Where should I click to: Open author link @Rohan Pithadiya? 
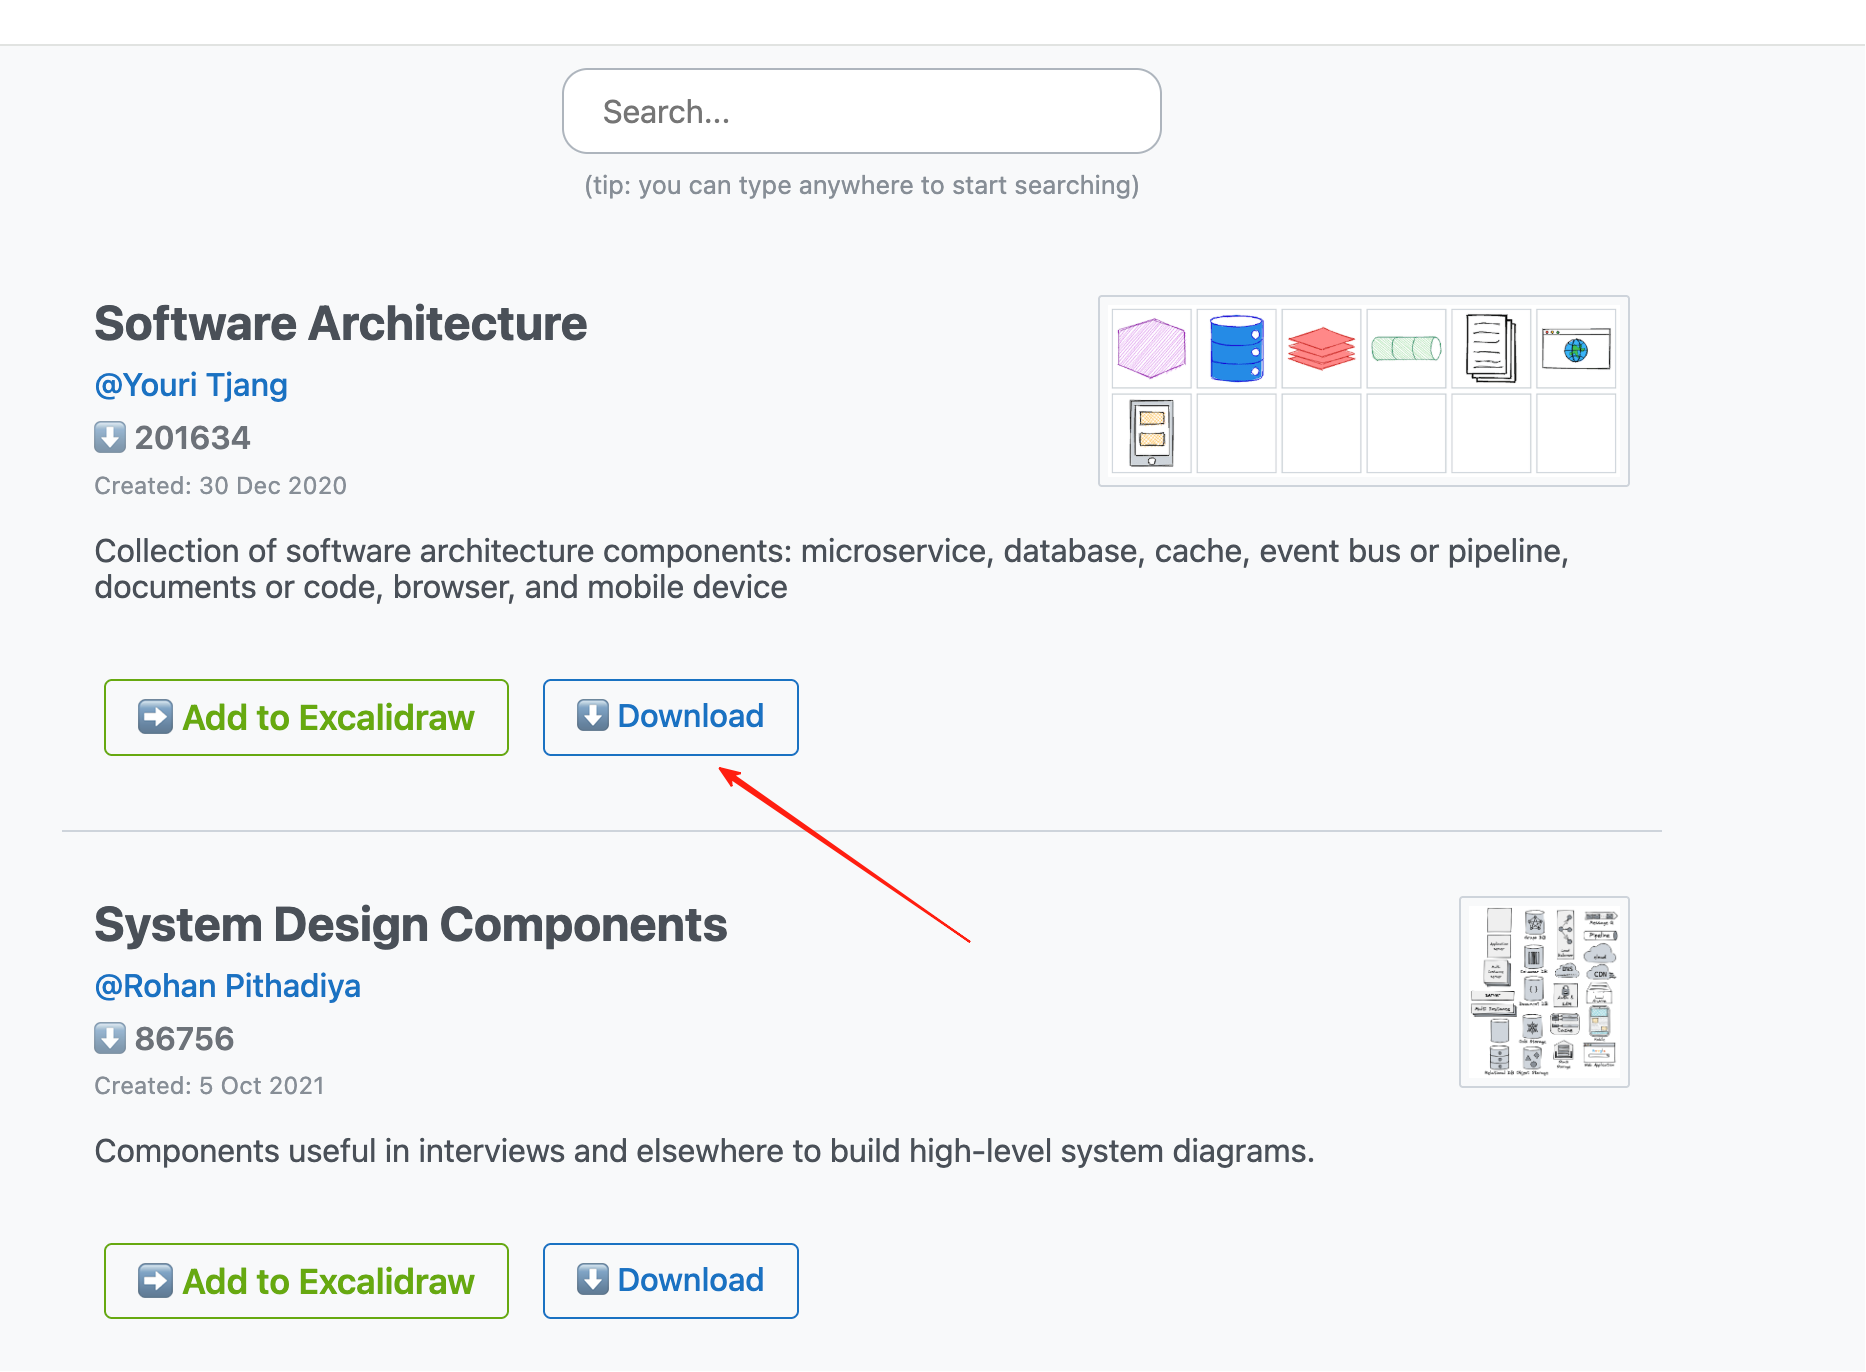coord(228,986)
